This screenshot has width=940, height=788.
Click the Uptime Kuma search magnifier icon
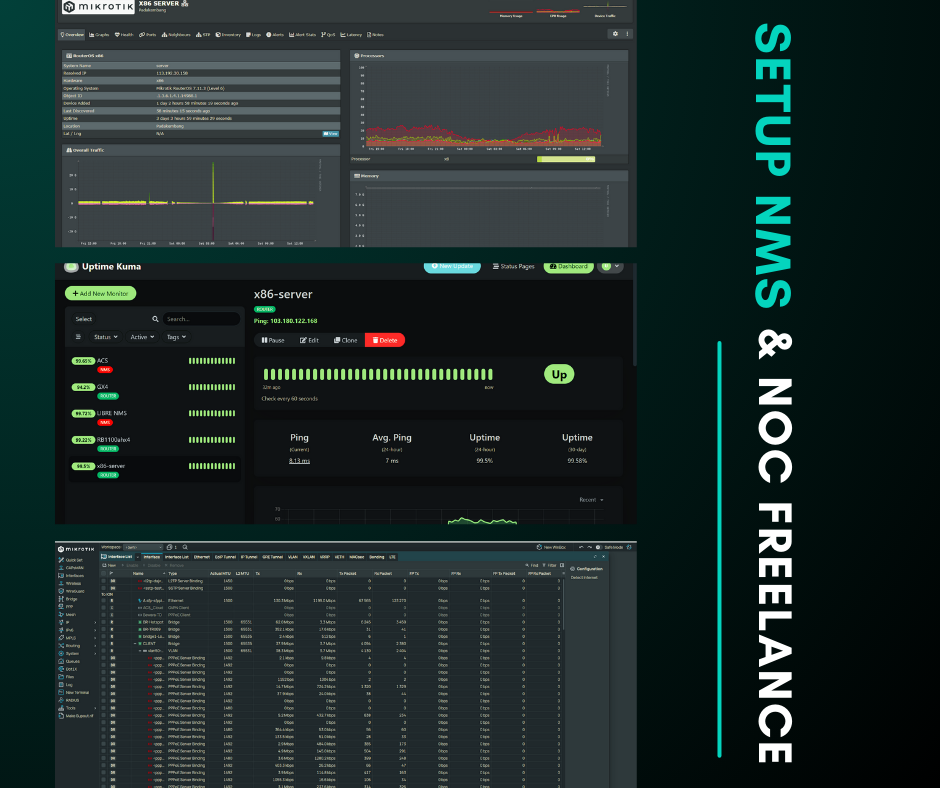(155, 319)
